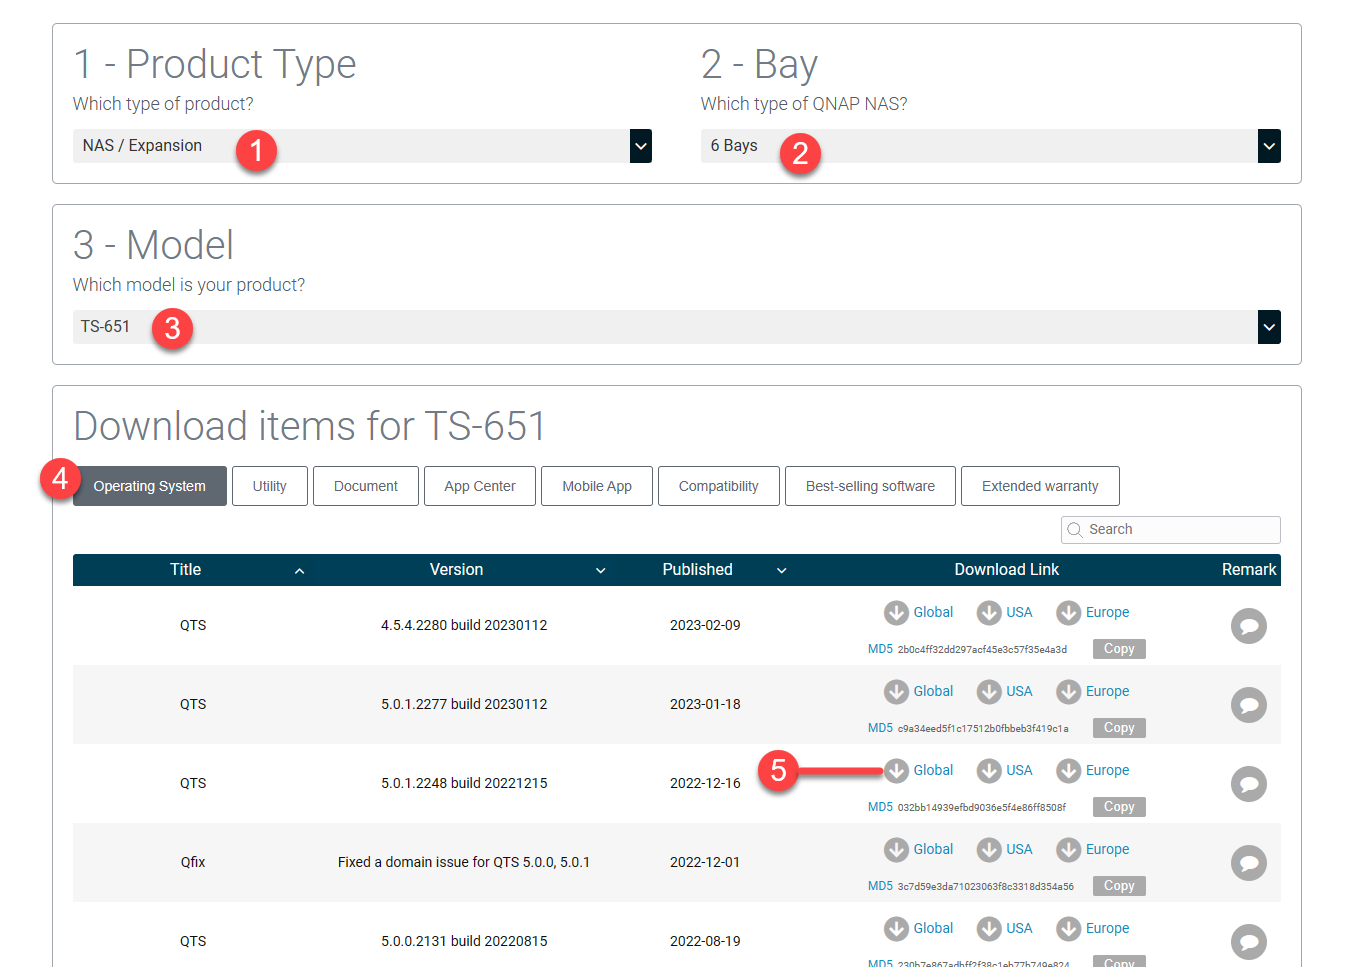Download USA icon for QTS 5.0.0.2131
This screenshot has height=967, width=1347.
click(x=989, y=928)
